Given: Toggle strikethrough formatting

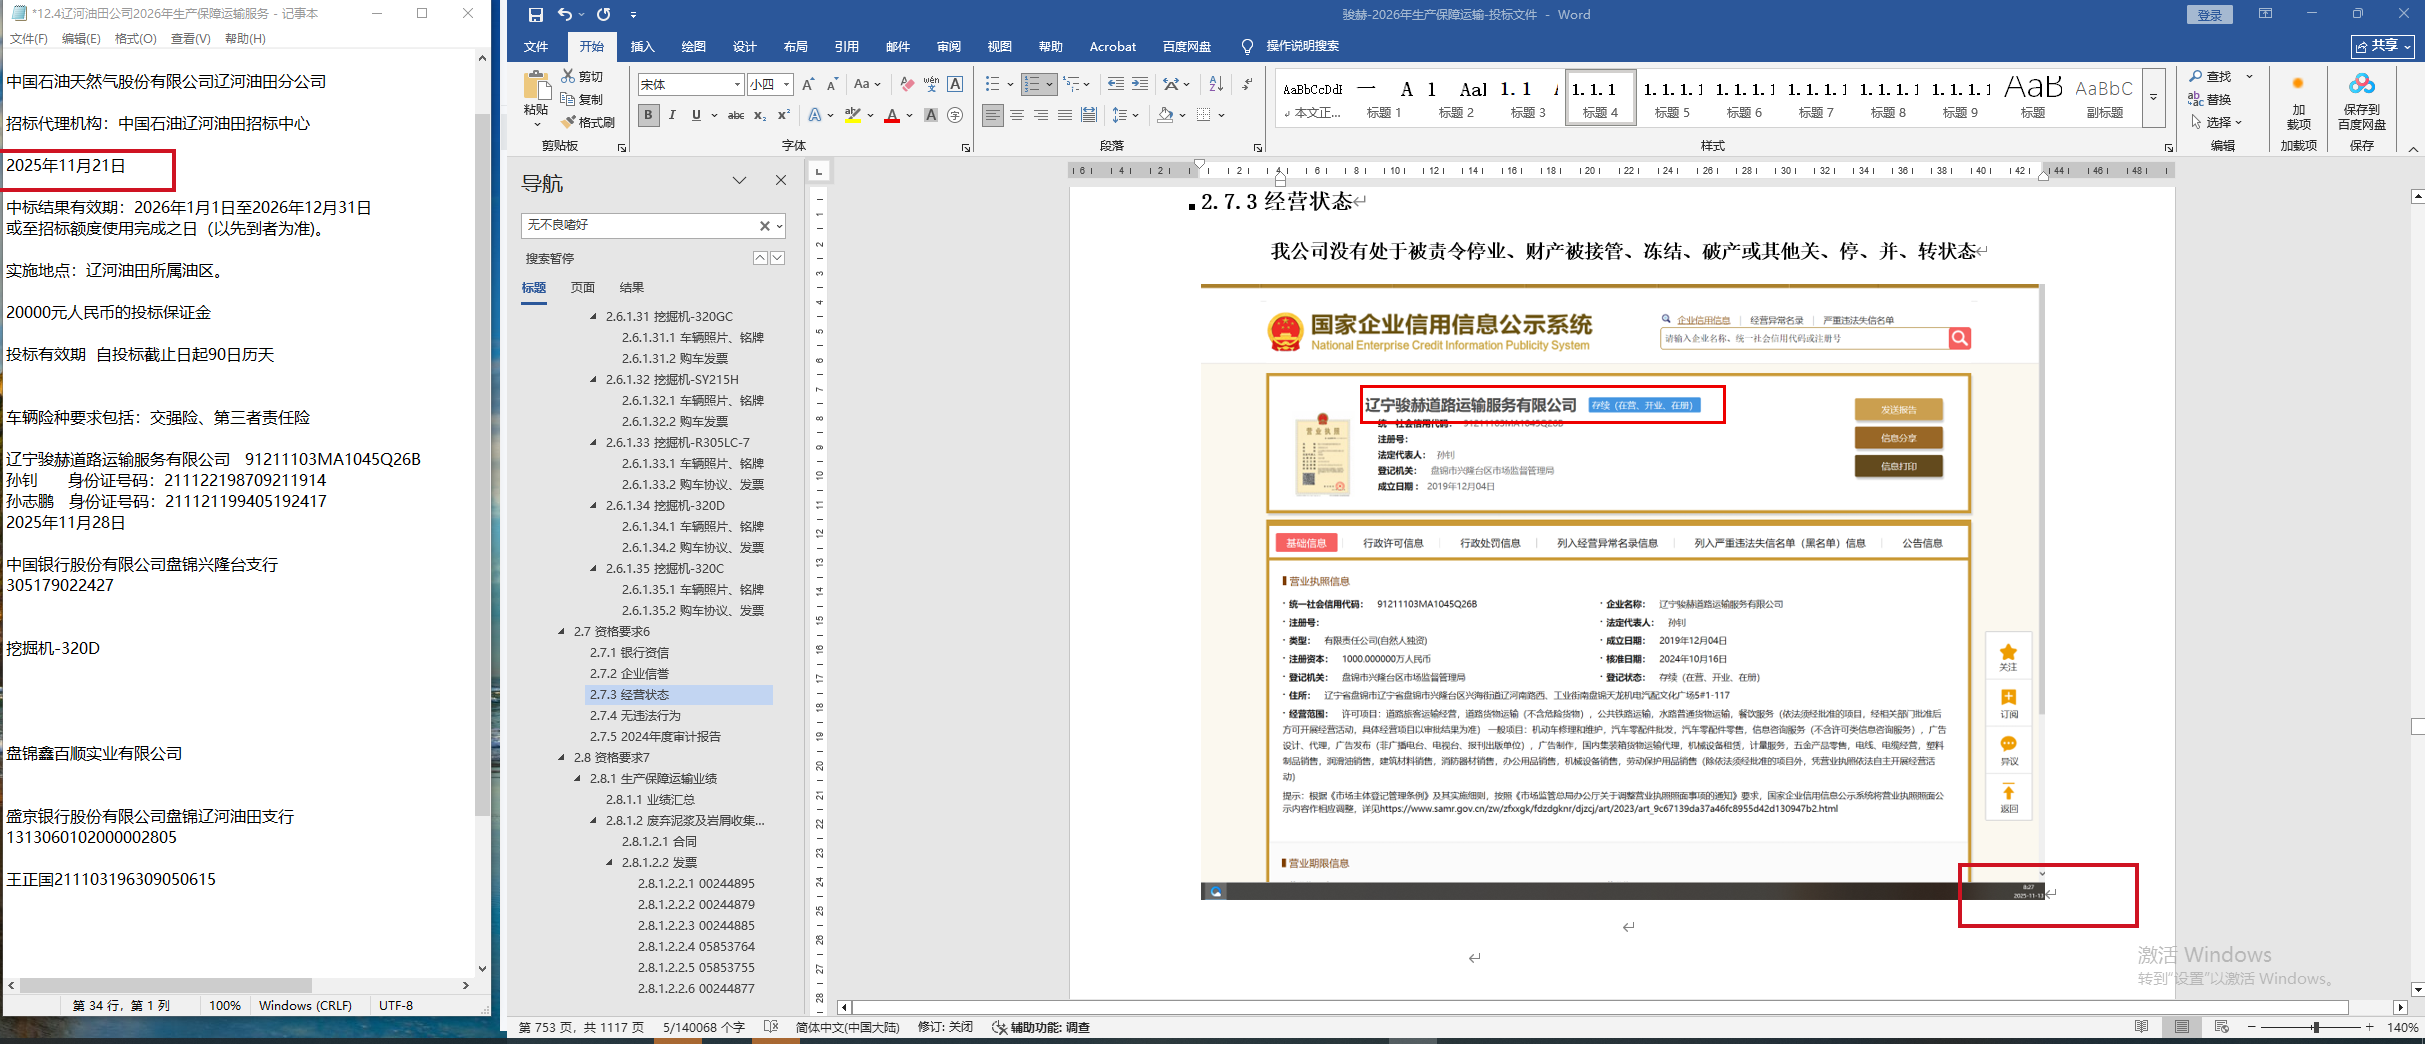Looking at the screenshot, I should (x=736, y=115).
